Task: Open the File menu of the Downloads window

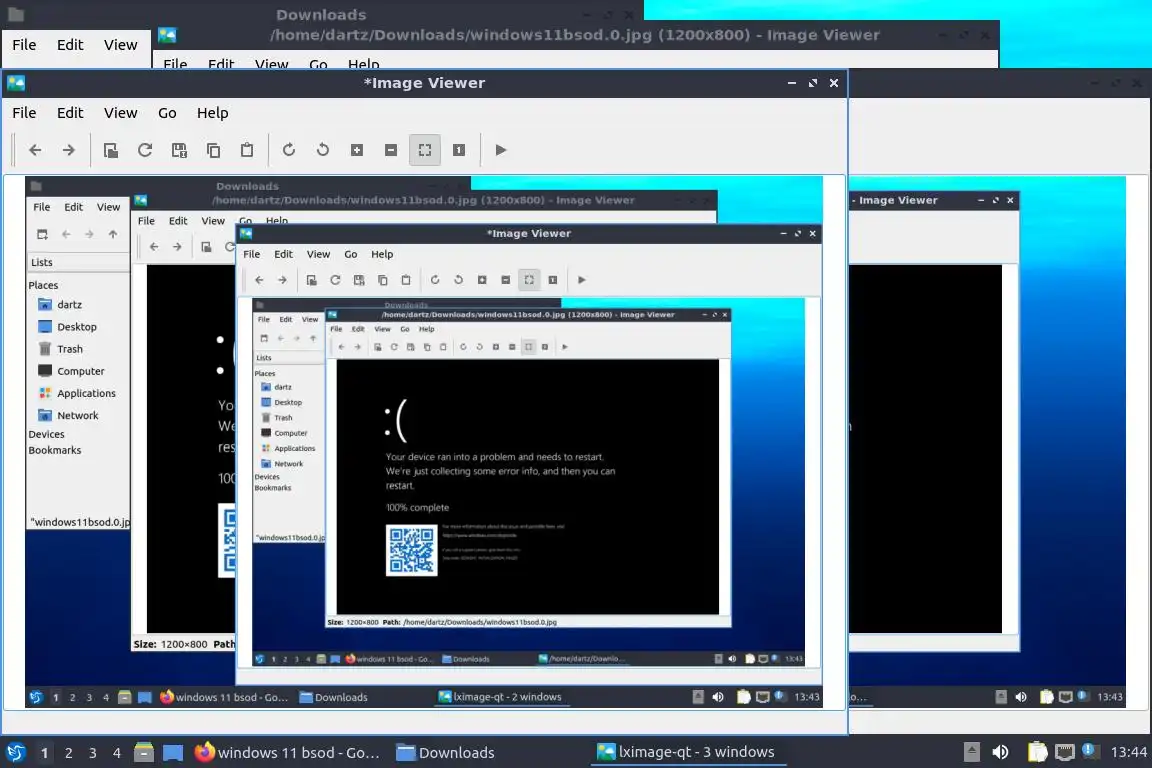Action: point(24,45)
